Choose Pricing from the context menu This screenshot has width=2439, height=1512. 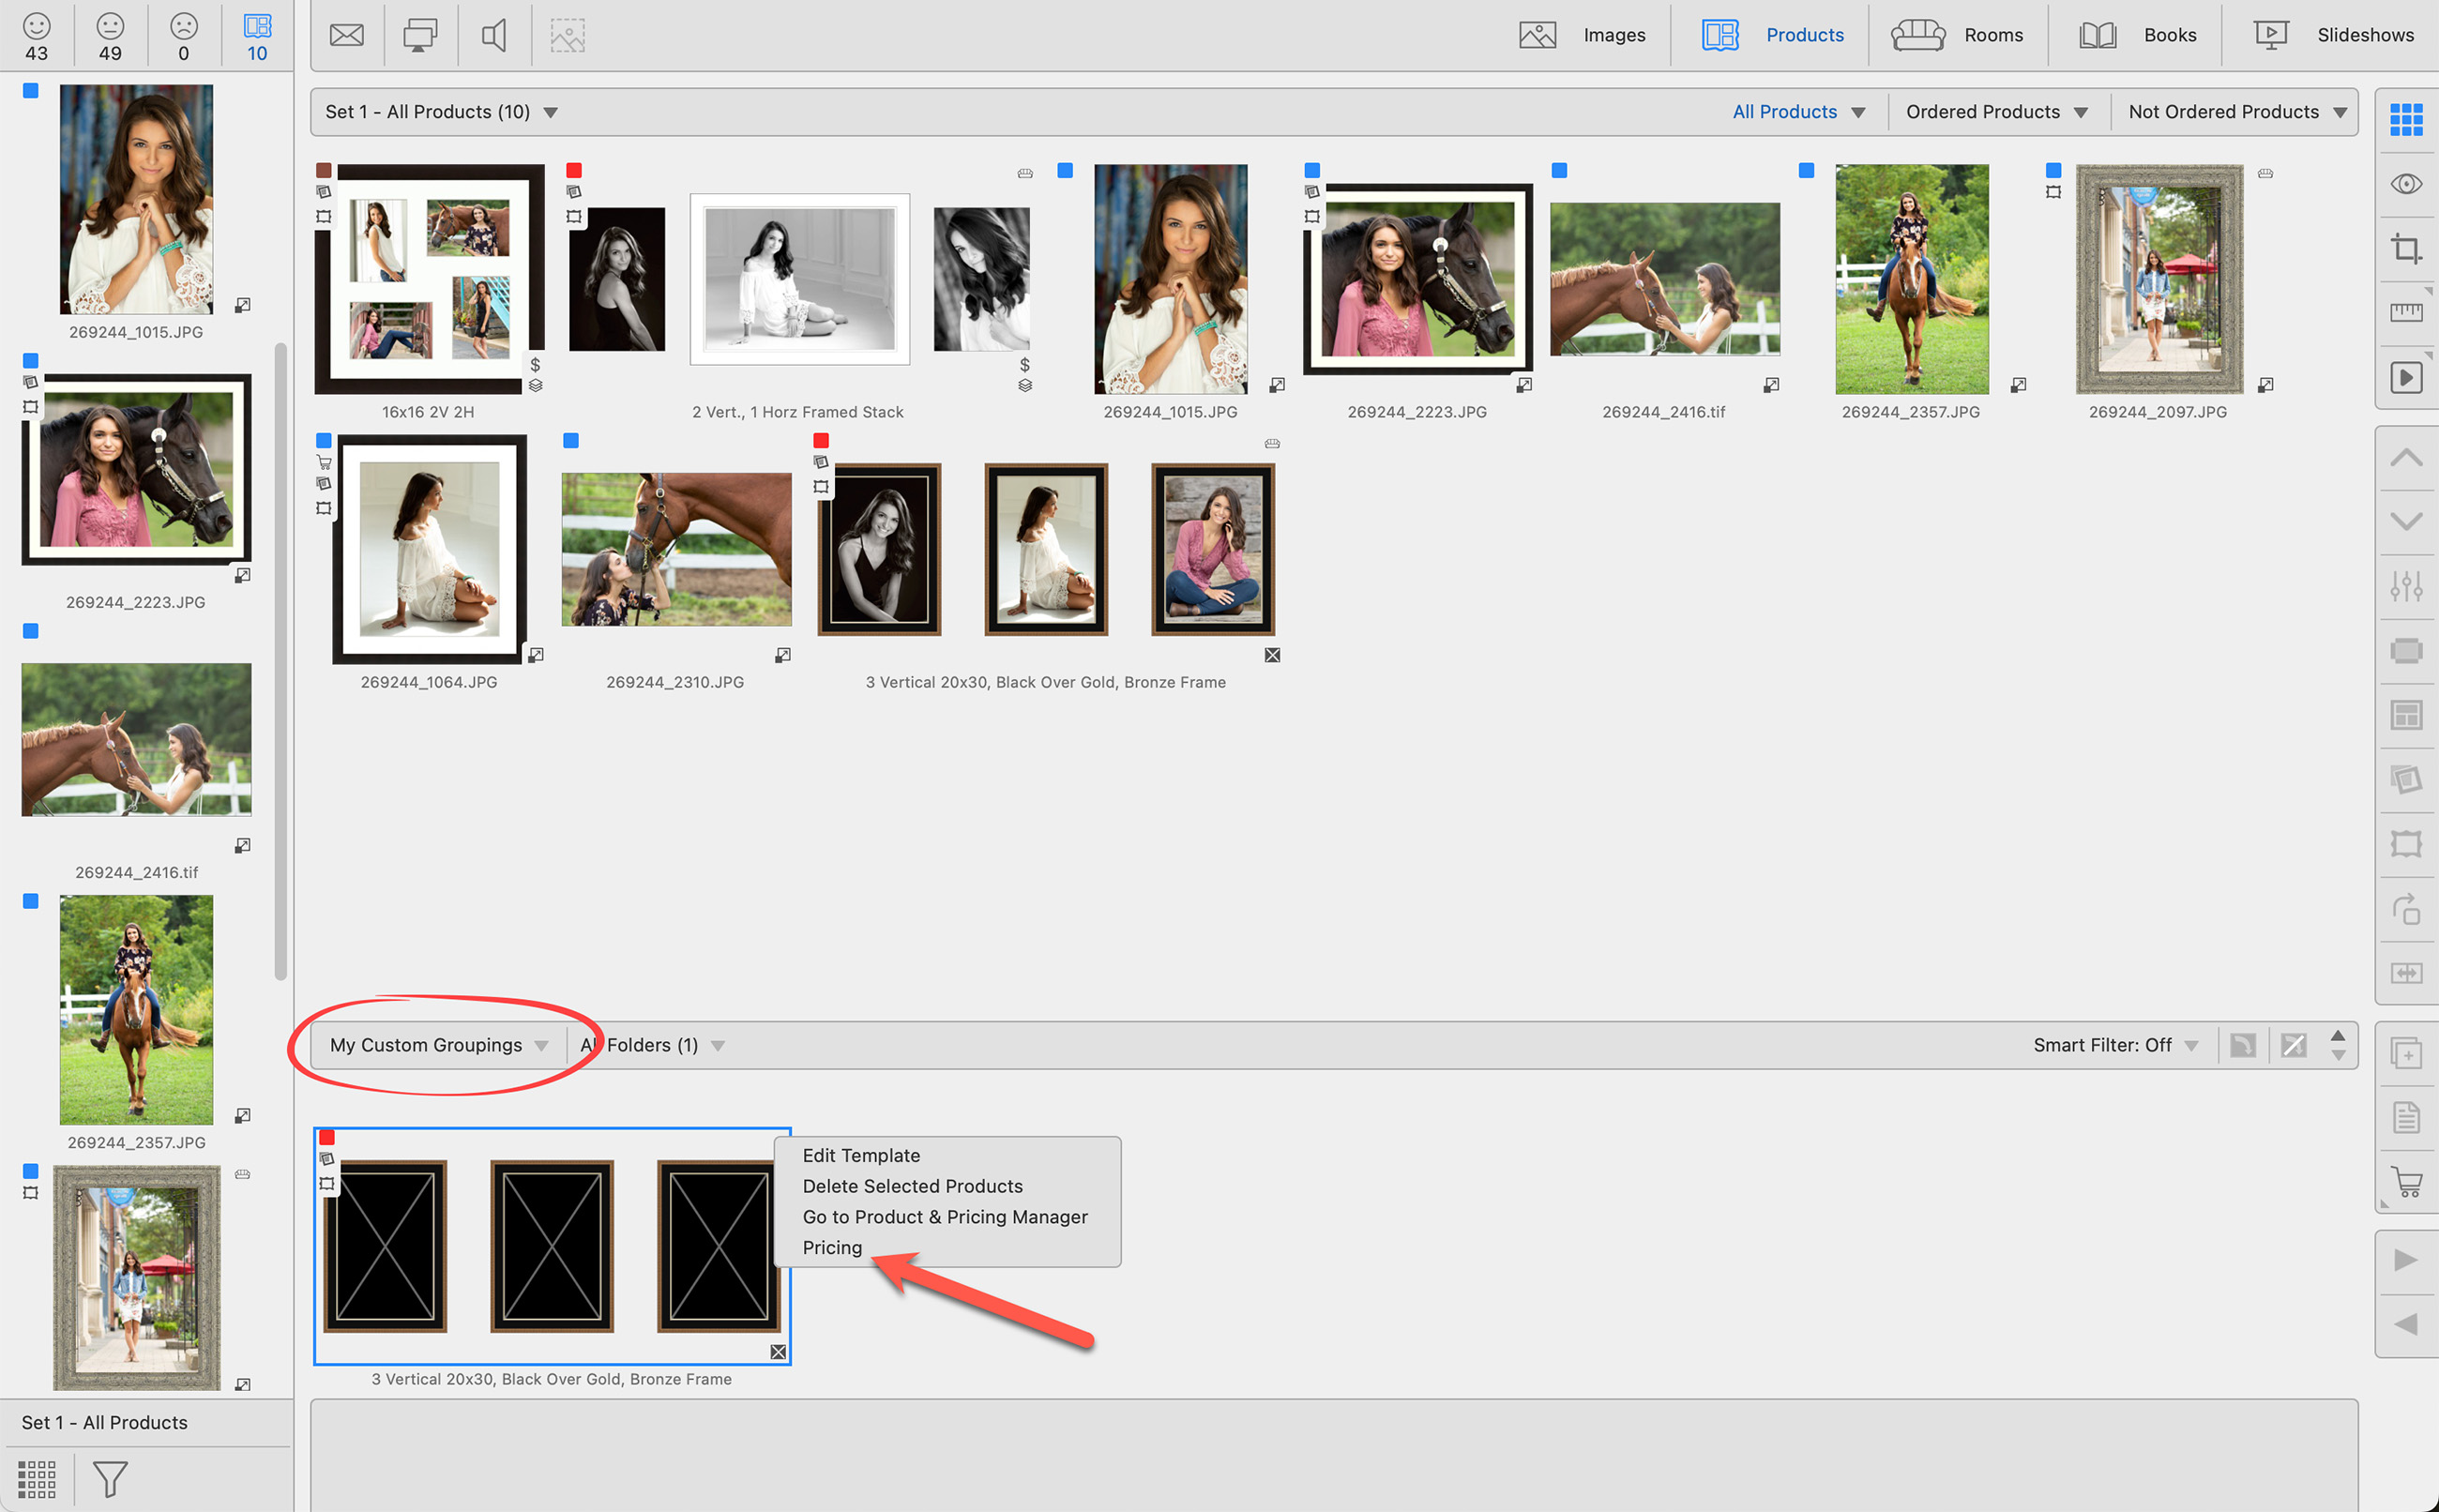[x=832, y=1247]
